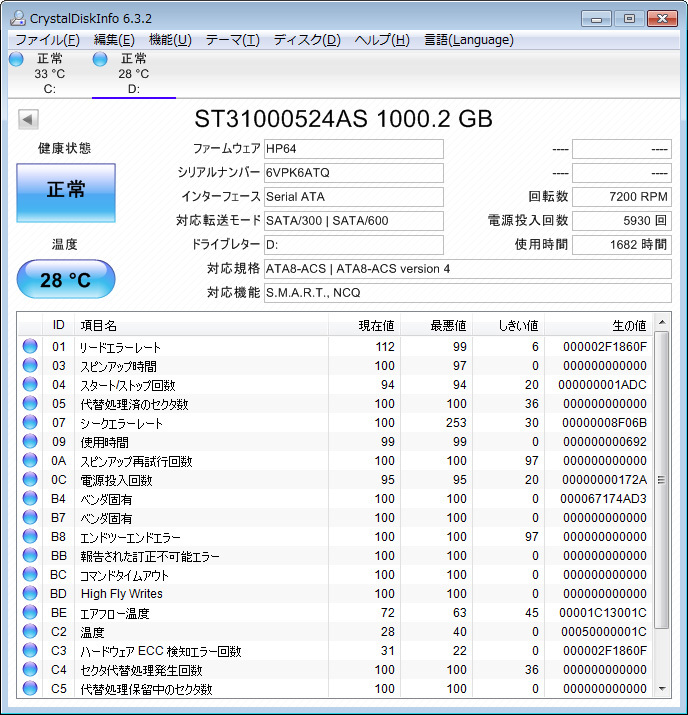Click status orb of スピンアップ再試行回数 row
The width and height of the screenshot is (688, 715).
30,460
